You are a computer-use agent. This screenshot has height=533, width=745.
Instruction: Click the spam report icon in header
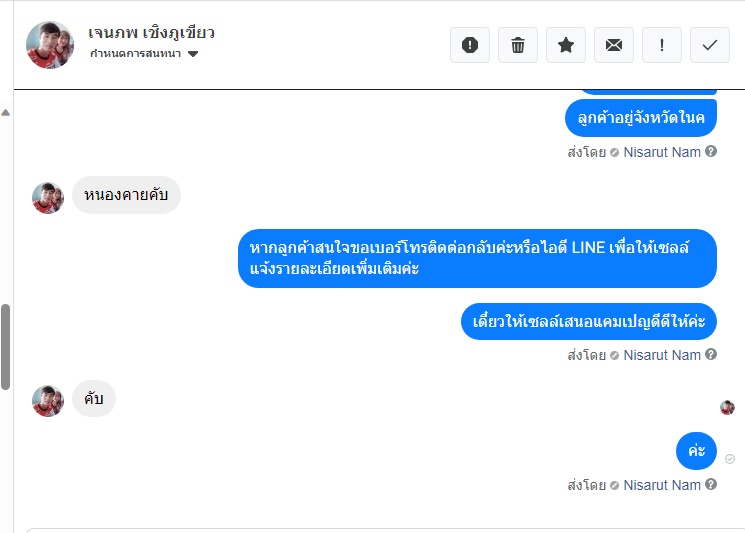[469, 45]
